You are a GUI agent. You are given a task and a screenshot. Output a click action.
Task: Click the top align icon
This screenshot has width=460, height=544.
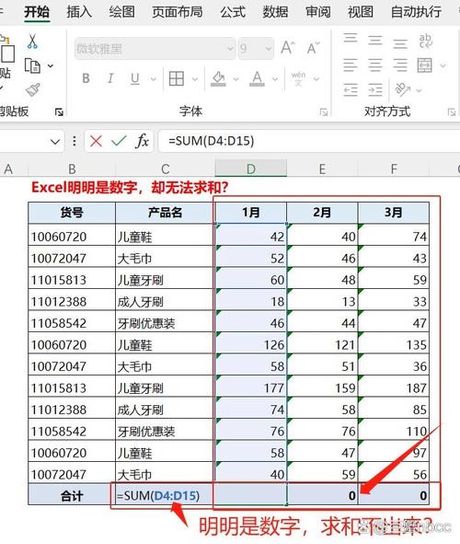coord(350,37)
